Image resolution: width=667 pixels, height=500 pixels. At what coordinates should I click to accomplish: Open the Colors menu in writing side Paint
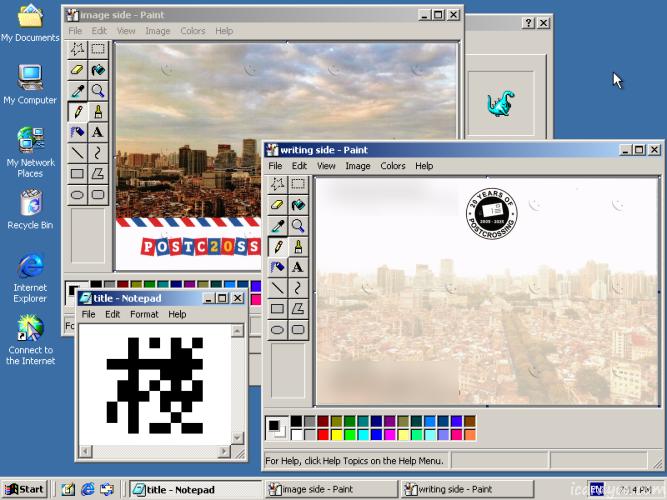(x=393, y=166)
